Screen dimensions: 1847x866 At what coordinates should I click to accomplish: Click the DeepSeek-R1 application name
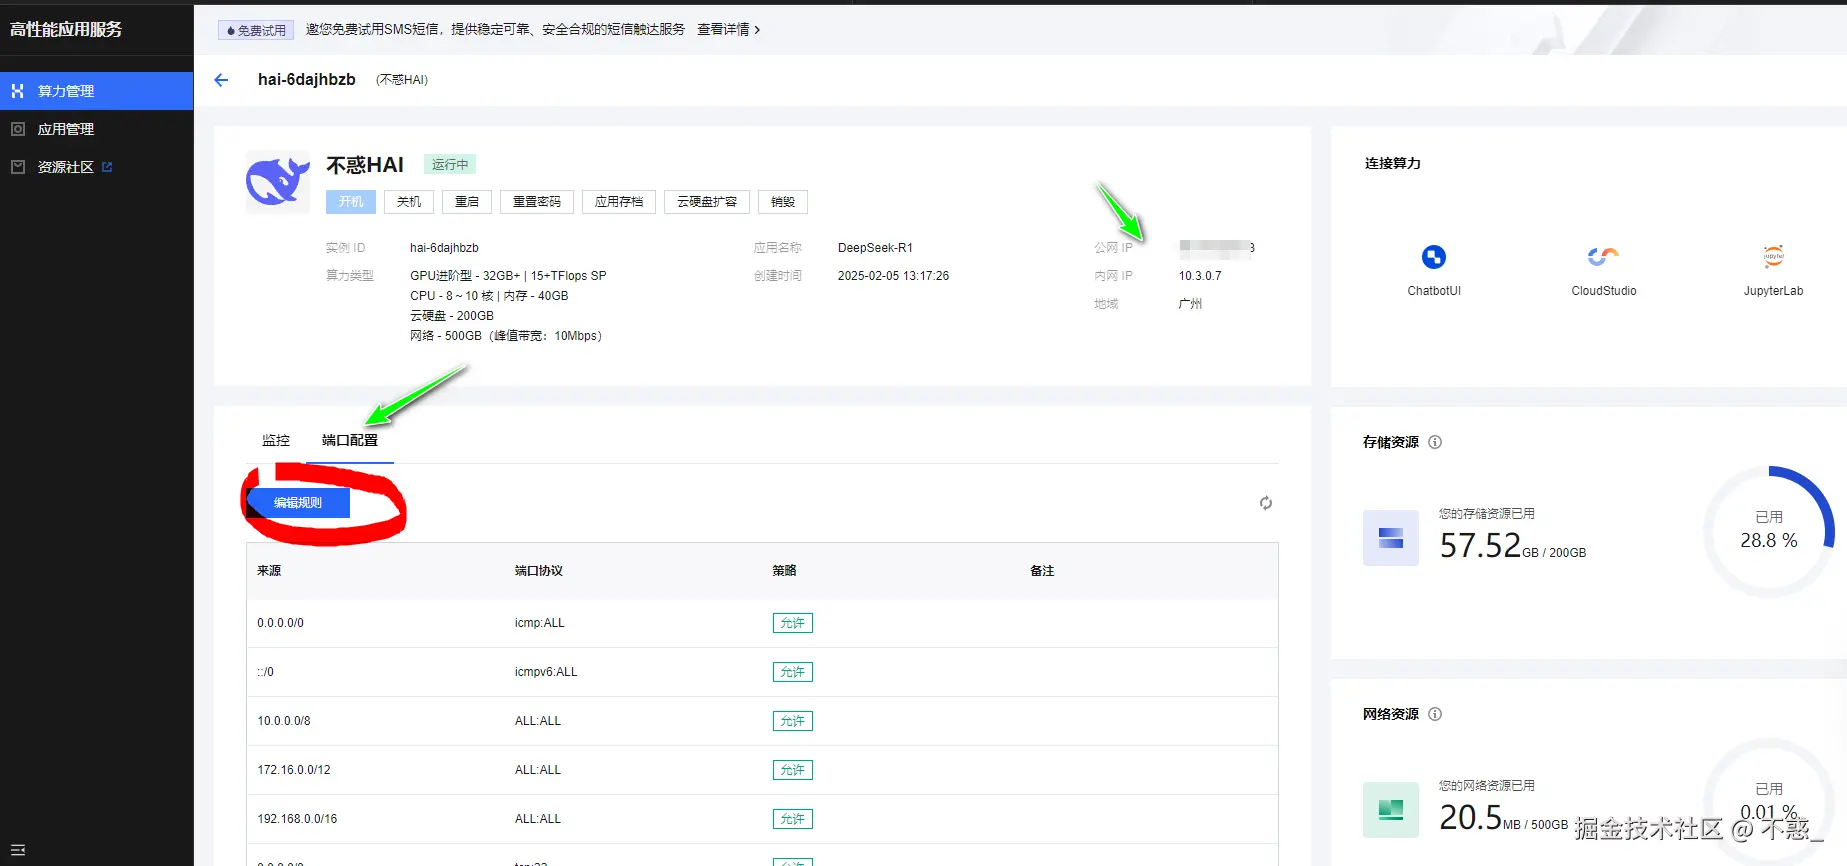(x=875, y=248)
